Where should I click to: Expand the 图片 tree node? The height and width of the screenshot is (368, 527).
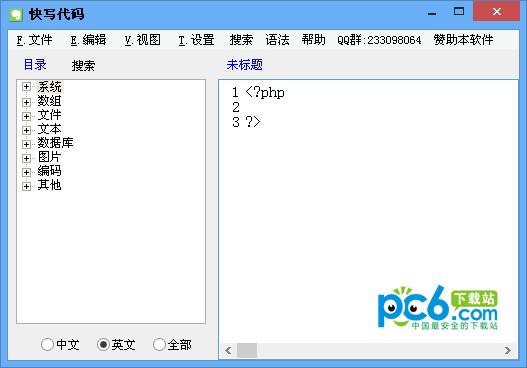26,158
